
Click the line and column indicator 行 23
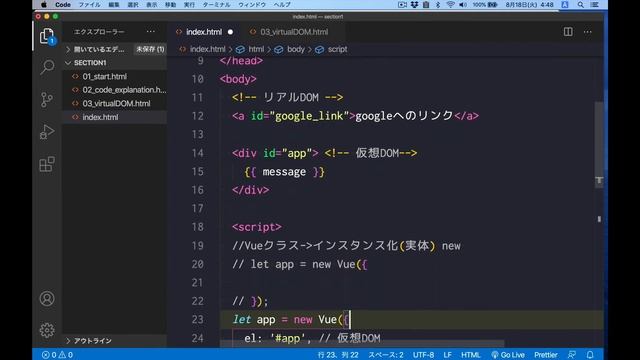338,355
